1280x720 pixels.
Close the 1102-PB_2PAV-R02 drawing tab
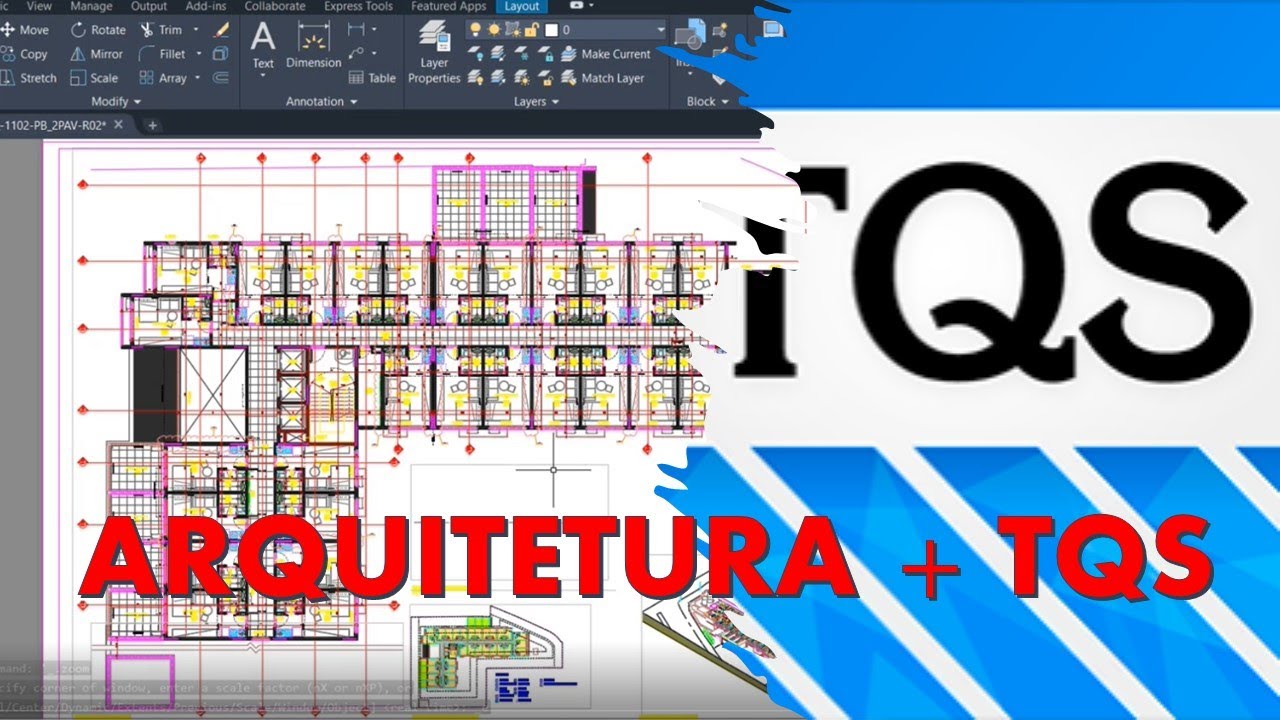point(118,125)
